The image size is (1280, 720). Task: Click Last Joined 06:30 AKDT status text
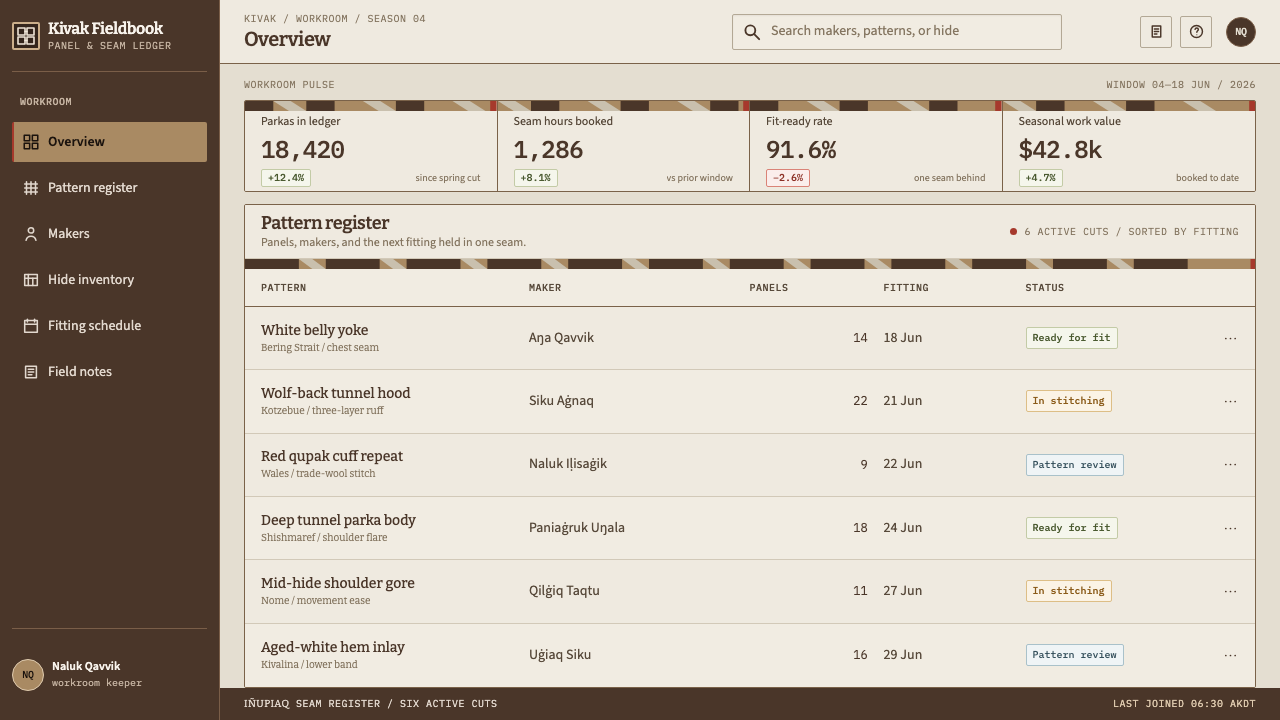(x=1184, y=704)
